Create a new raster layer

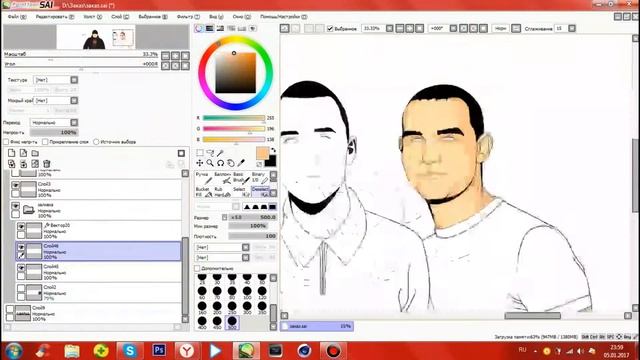click(11, 153)
